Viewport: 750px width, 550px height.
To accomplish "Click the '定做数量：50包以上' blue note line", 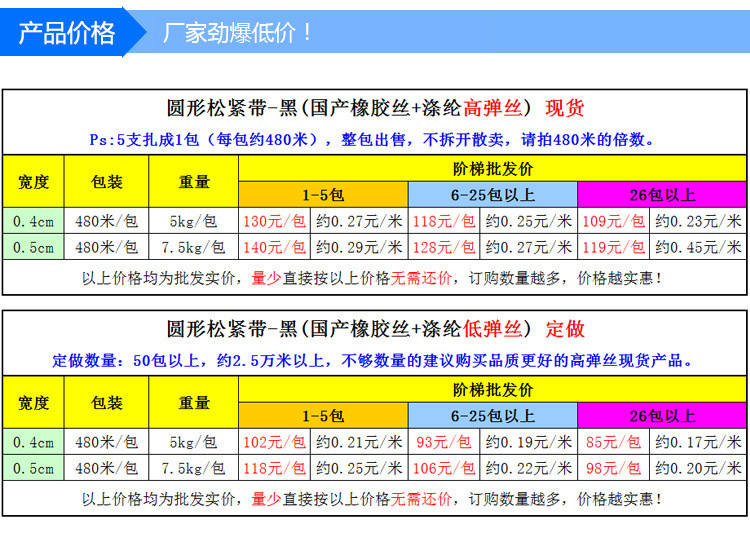I will (x=372, y=361).
